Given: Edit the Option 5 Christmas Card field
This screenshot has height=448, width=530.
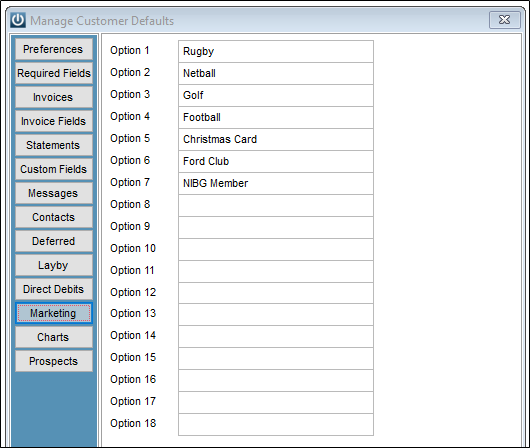Looking at the screenshot, I should click(x=276, y=139).
